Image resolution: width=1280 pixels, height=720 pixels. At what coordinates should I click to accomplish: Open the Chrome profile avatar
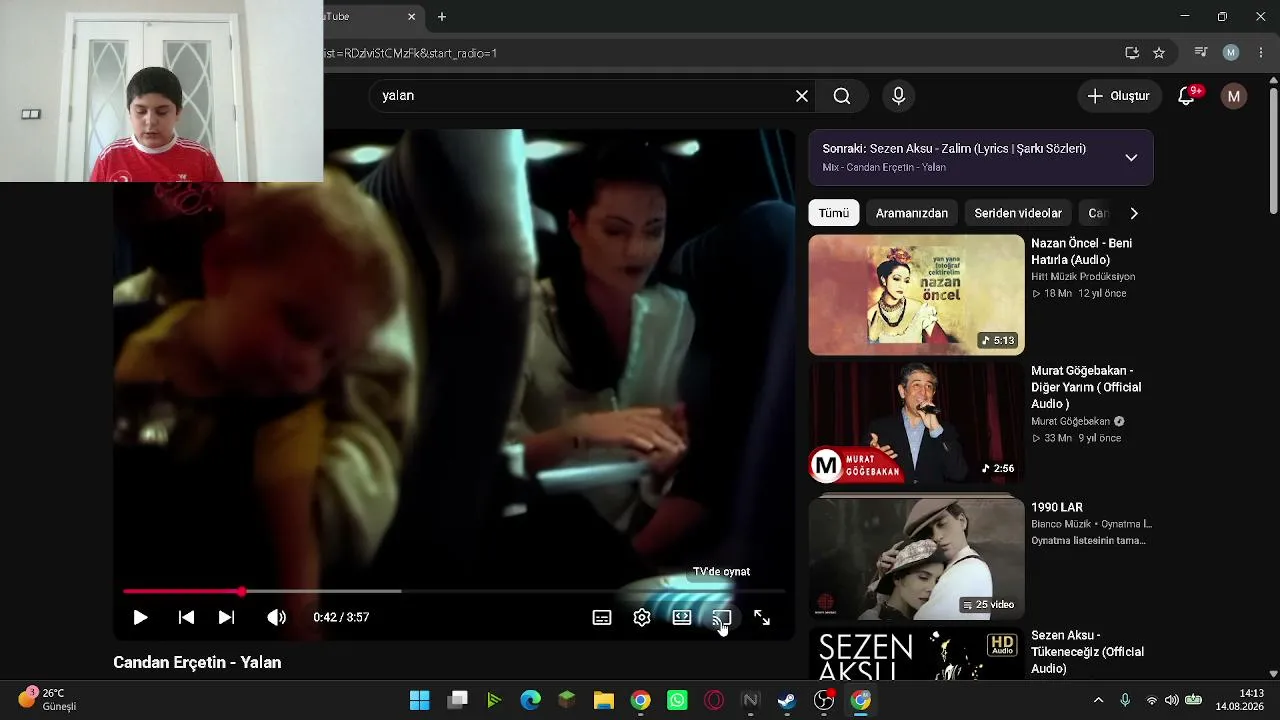pyautogui.click(x=1231, y=53)
